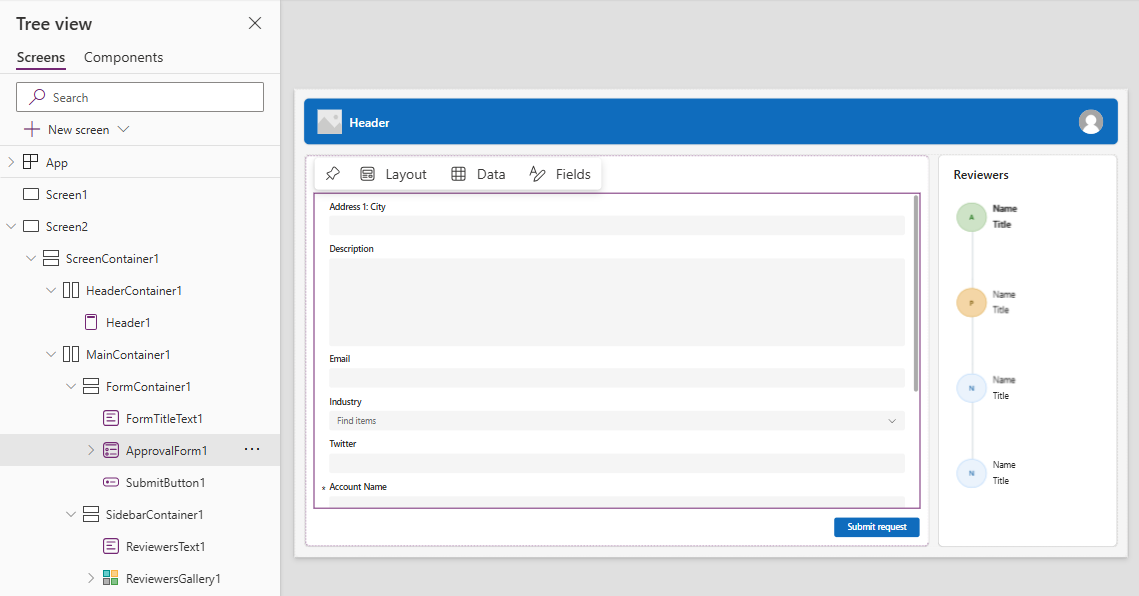Click the Description text area
Image resolution: width=1139 pixels, height=596 pixels.
[617, 302]
